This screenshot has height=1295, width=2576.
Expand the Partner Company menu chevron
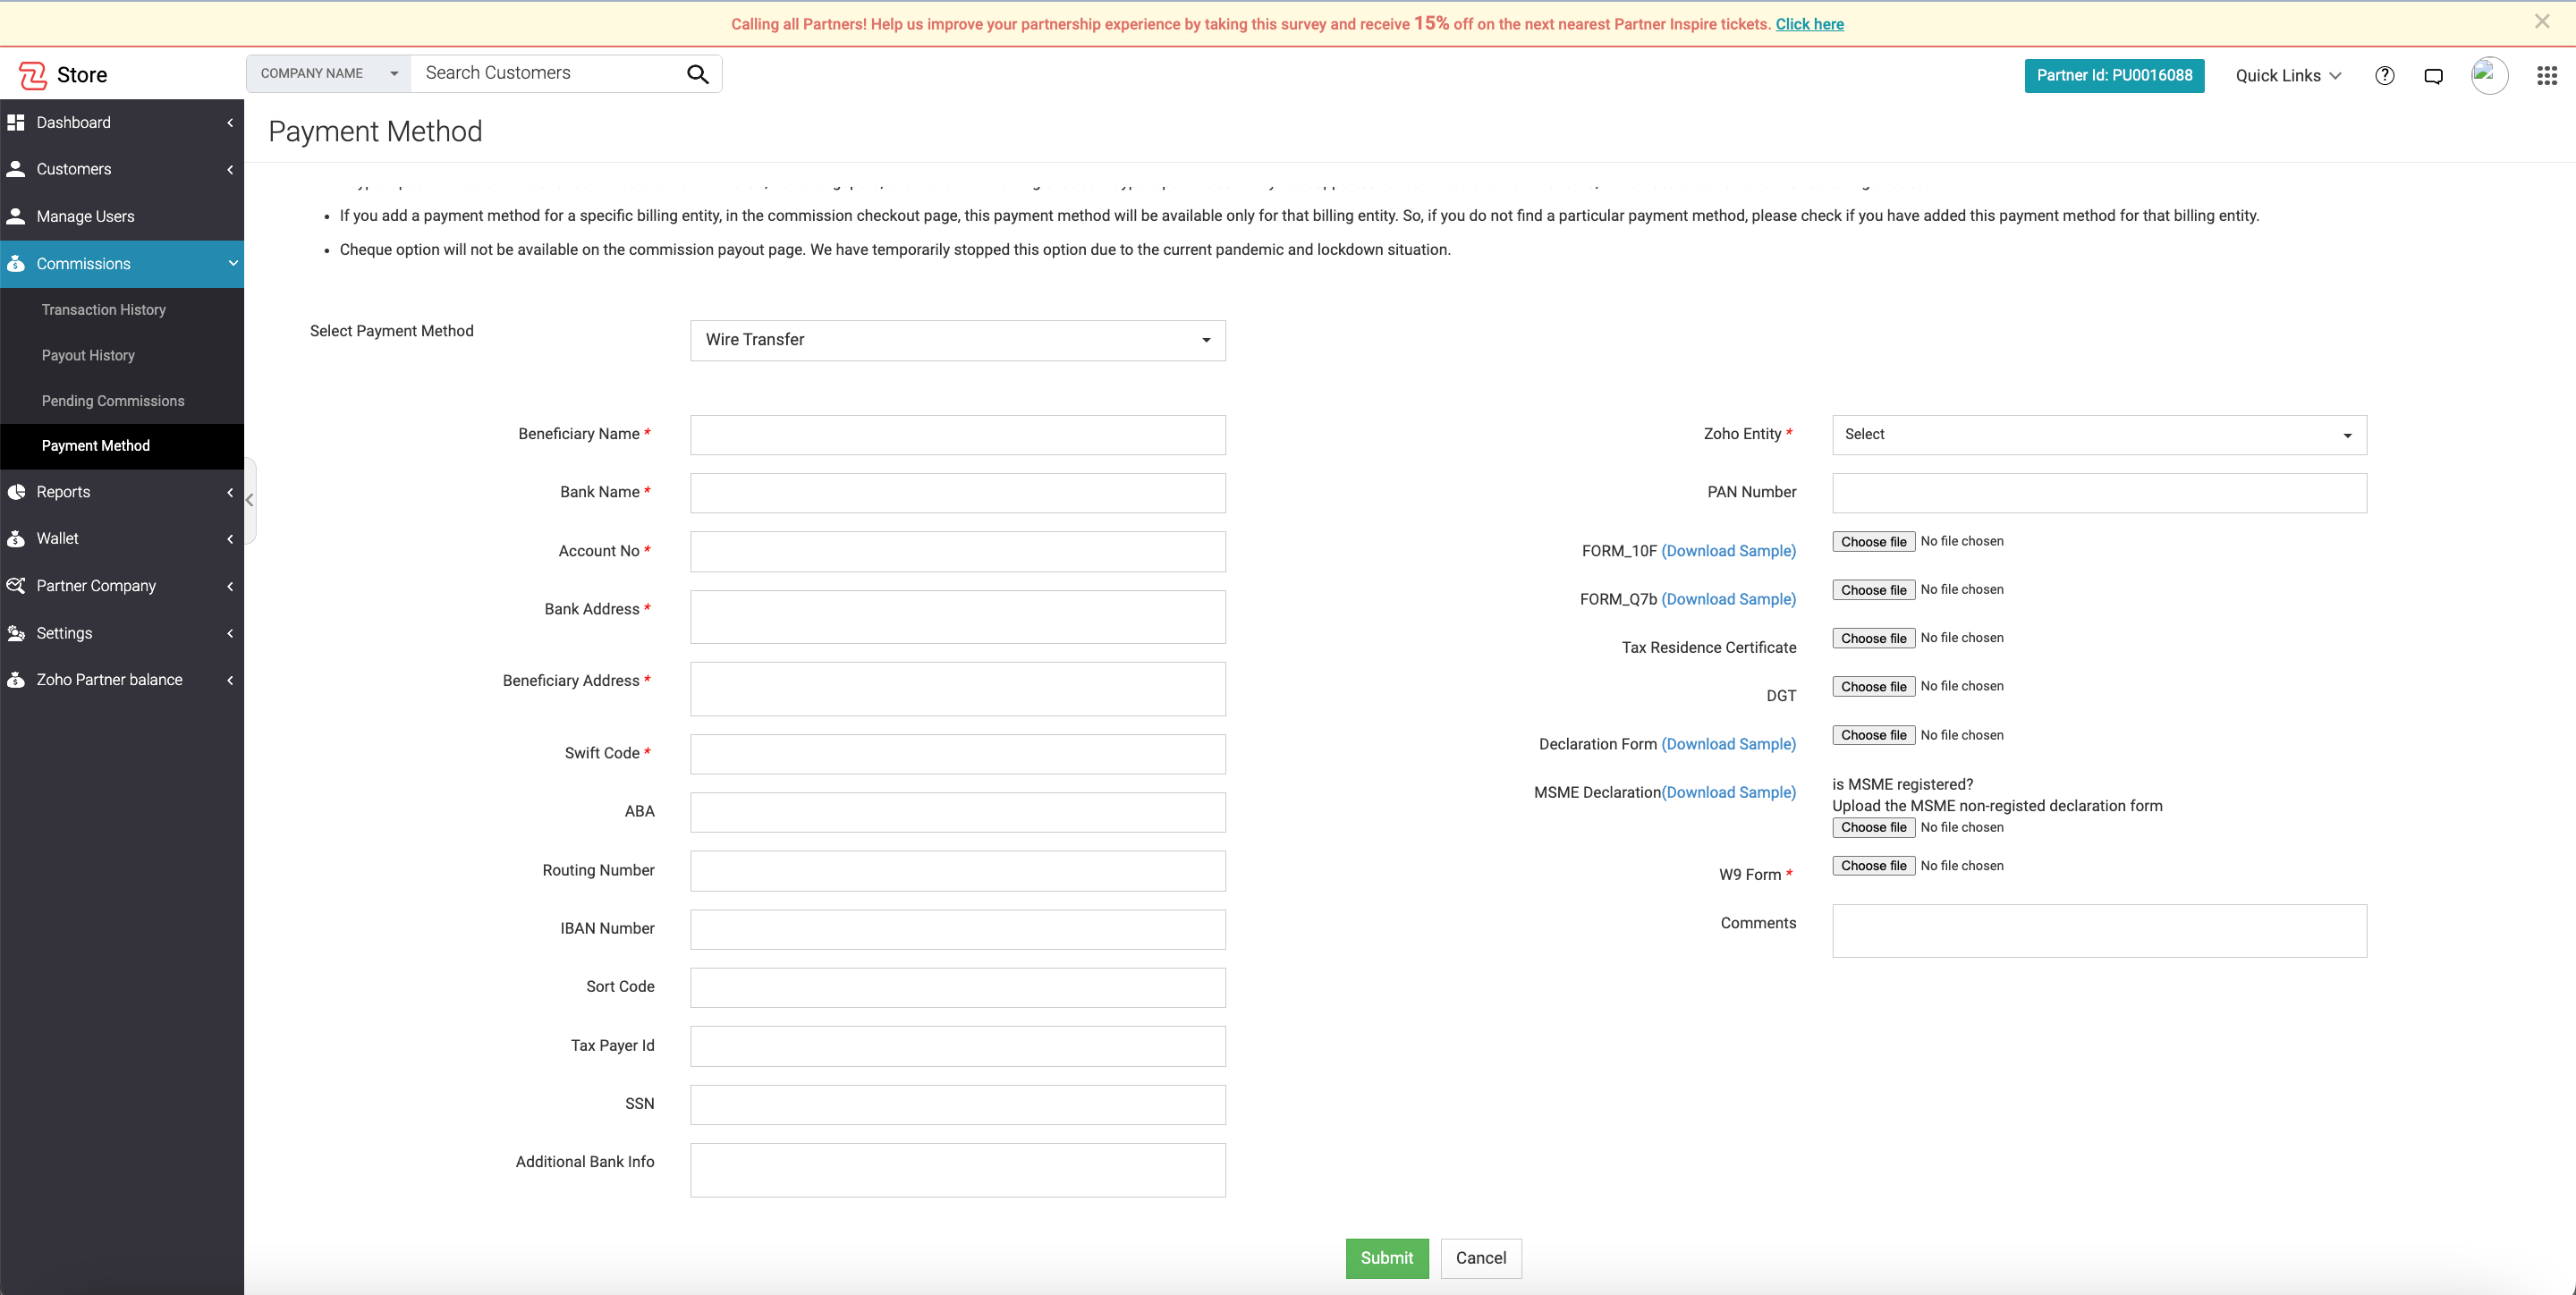click(230, 586)
